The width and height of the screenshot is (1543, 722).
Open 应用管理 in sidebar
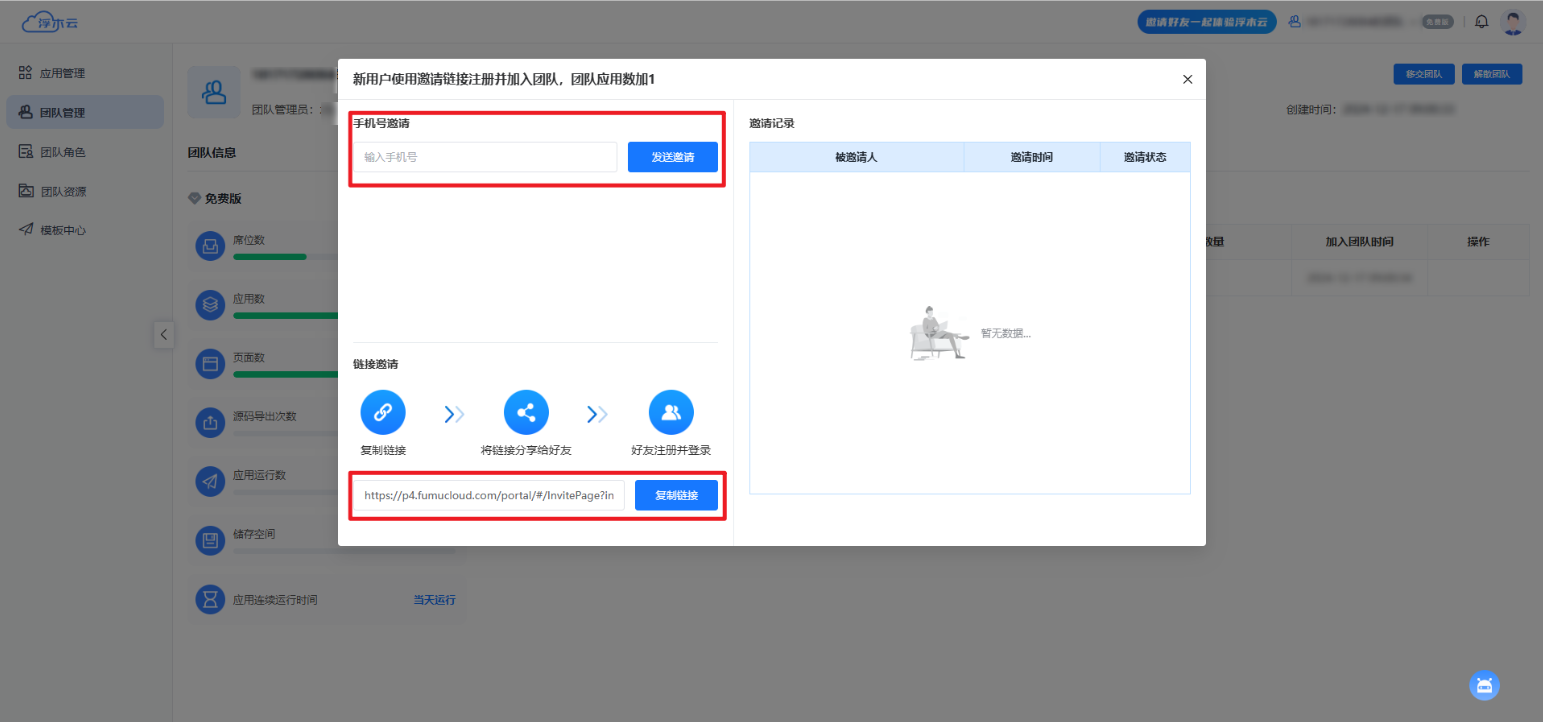click(62, 73)
